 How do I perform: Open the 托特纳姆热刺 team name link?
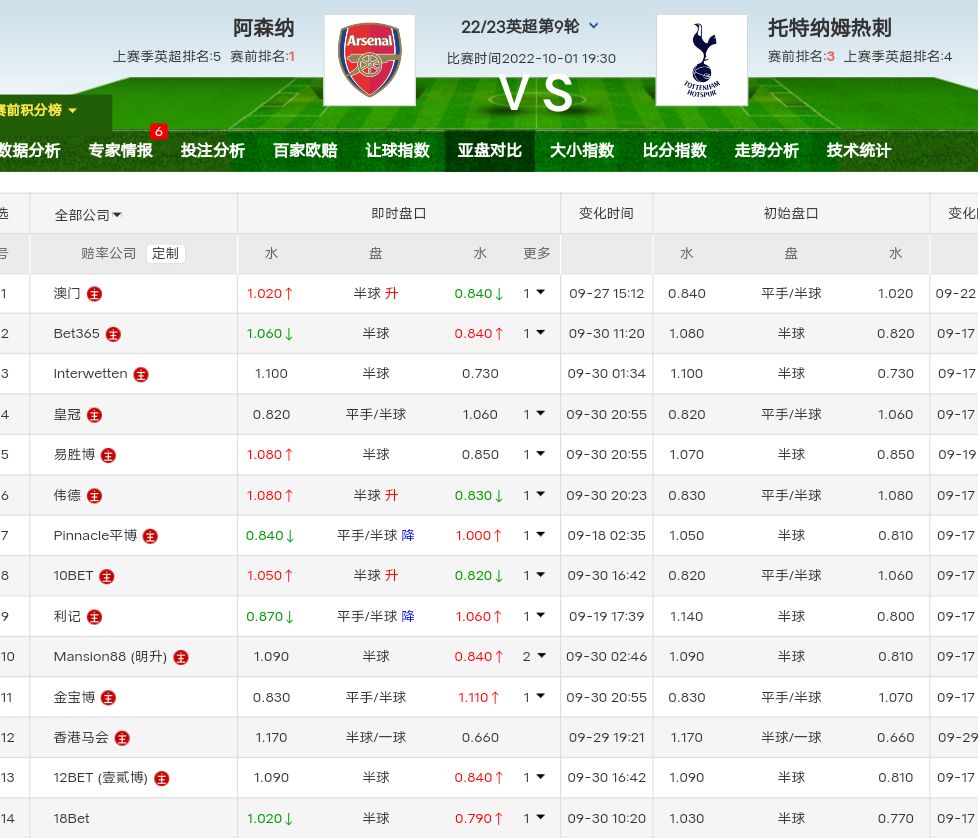click(x=829, y=28)
